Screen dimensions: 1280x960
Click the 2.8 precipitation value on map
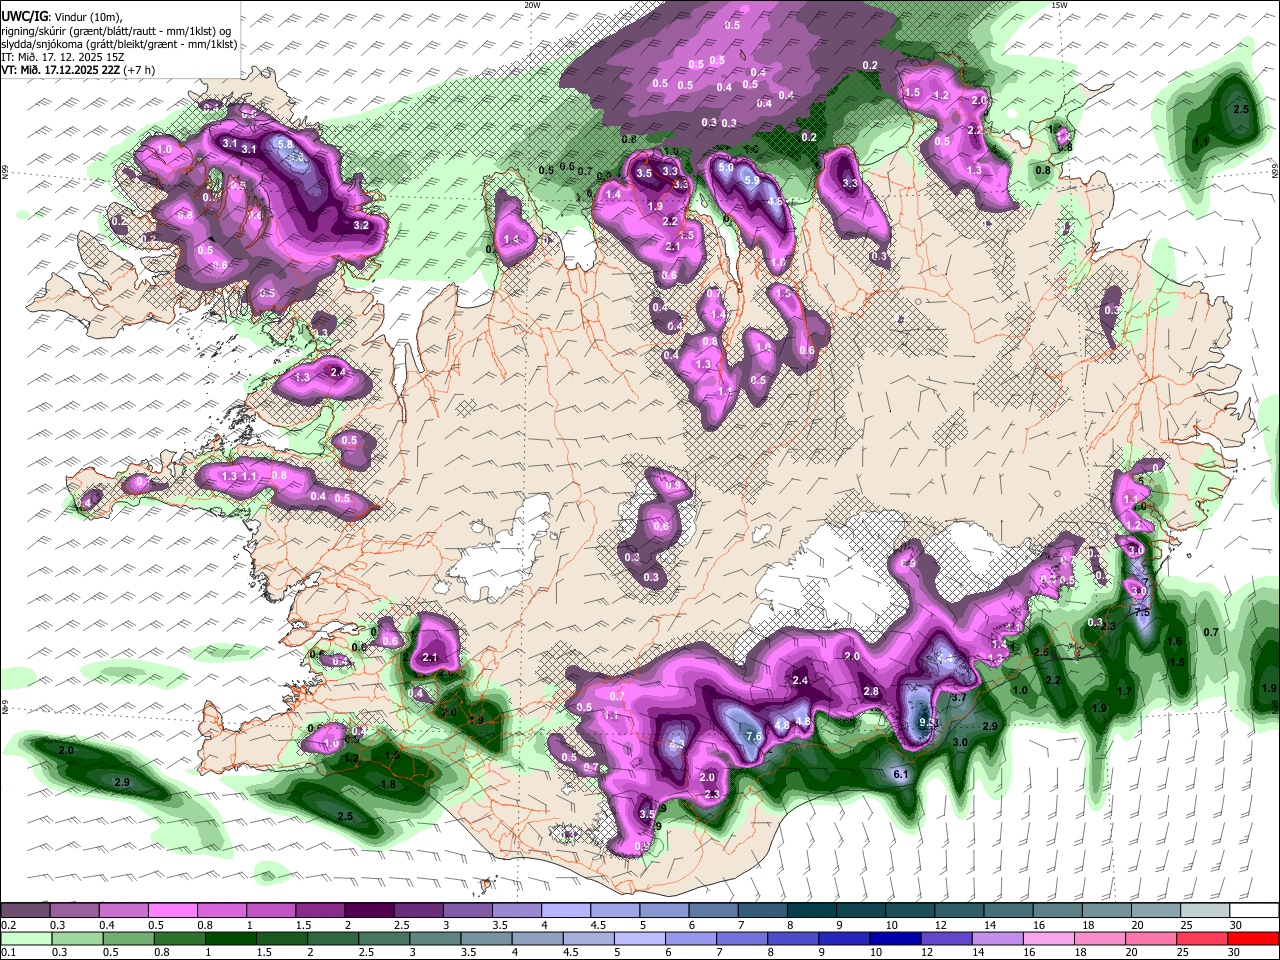[x=871, y=692]
